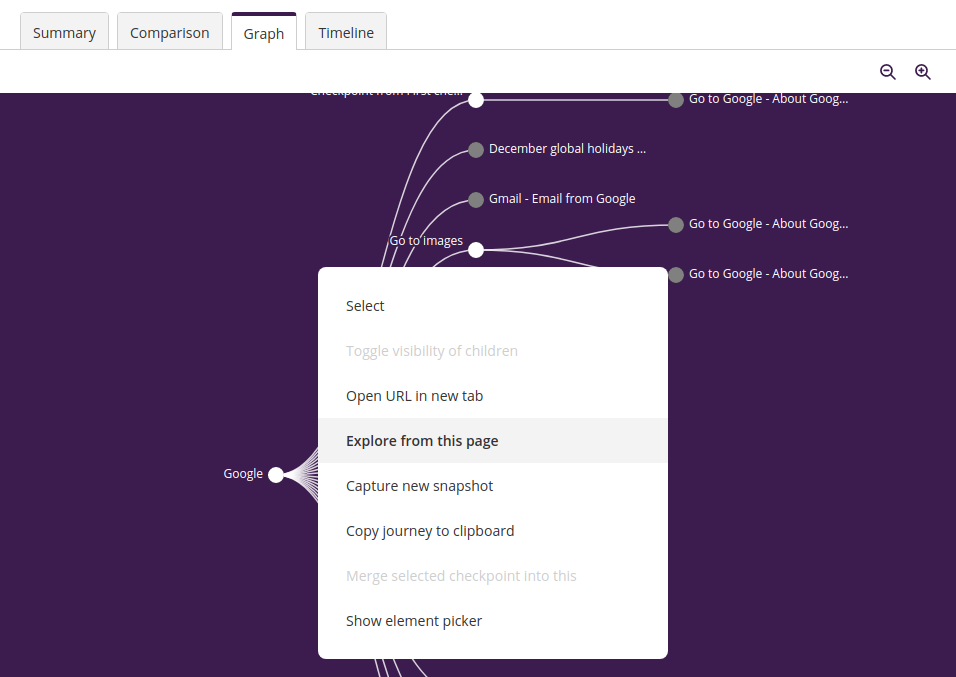Select the Graph tab
956x677 pixels.
pos(264,32)
